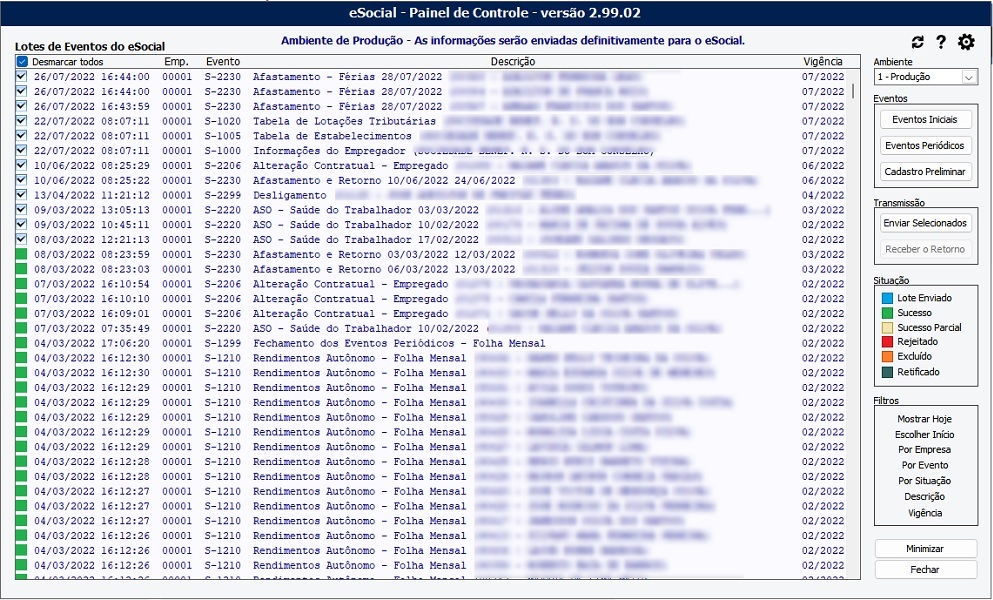The height and width of the screenshot is (600, 993).
Task: Select the Lote Enviado blue swatch
Action: point(886,298)
